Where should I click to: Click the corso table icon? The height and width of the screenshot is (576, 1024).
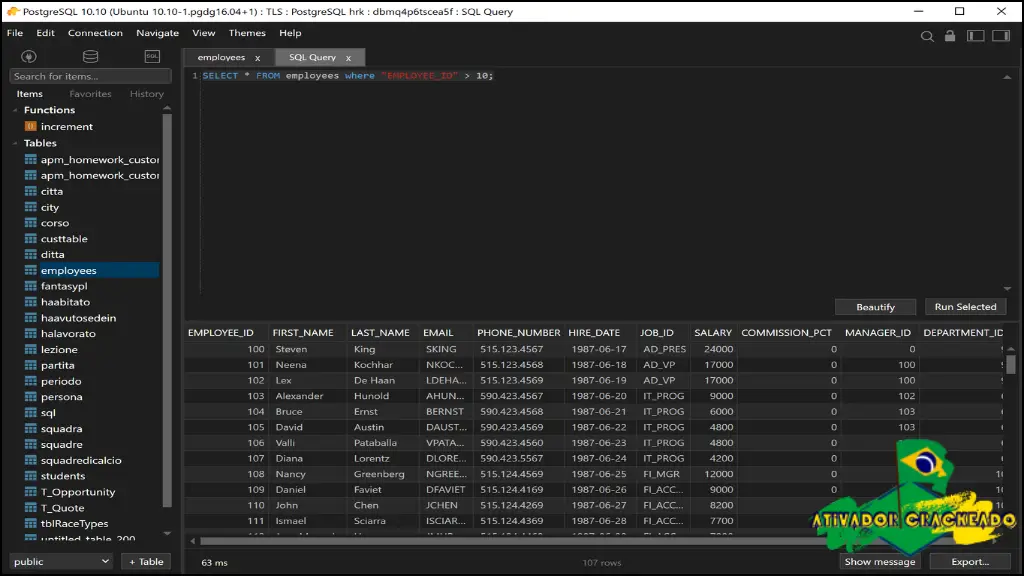[31, 223]
